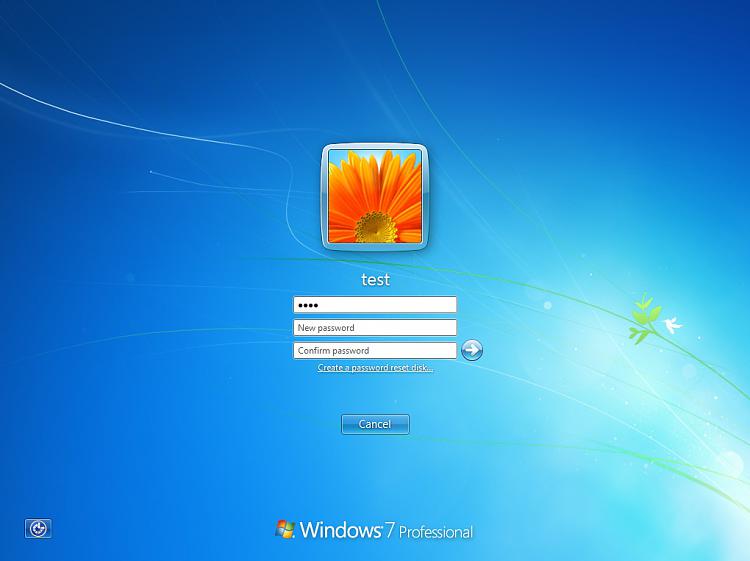
Task: Cancel the password change
Action: click(375, 424)
